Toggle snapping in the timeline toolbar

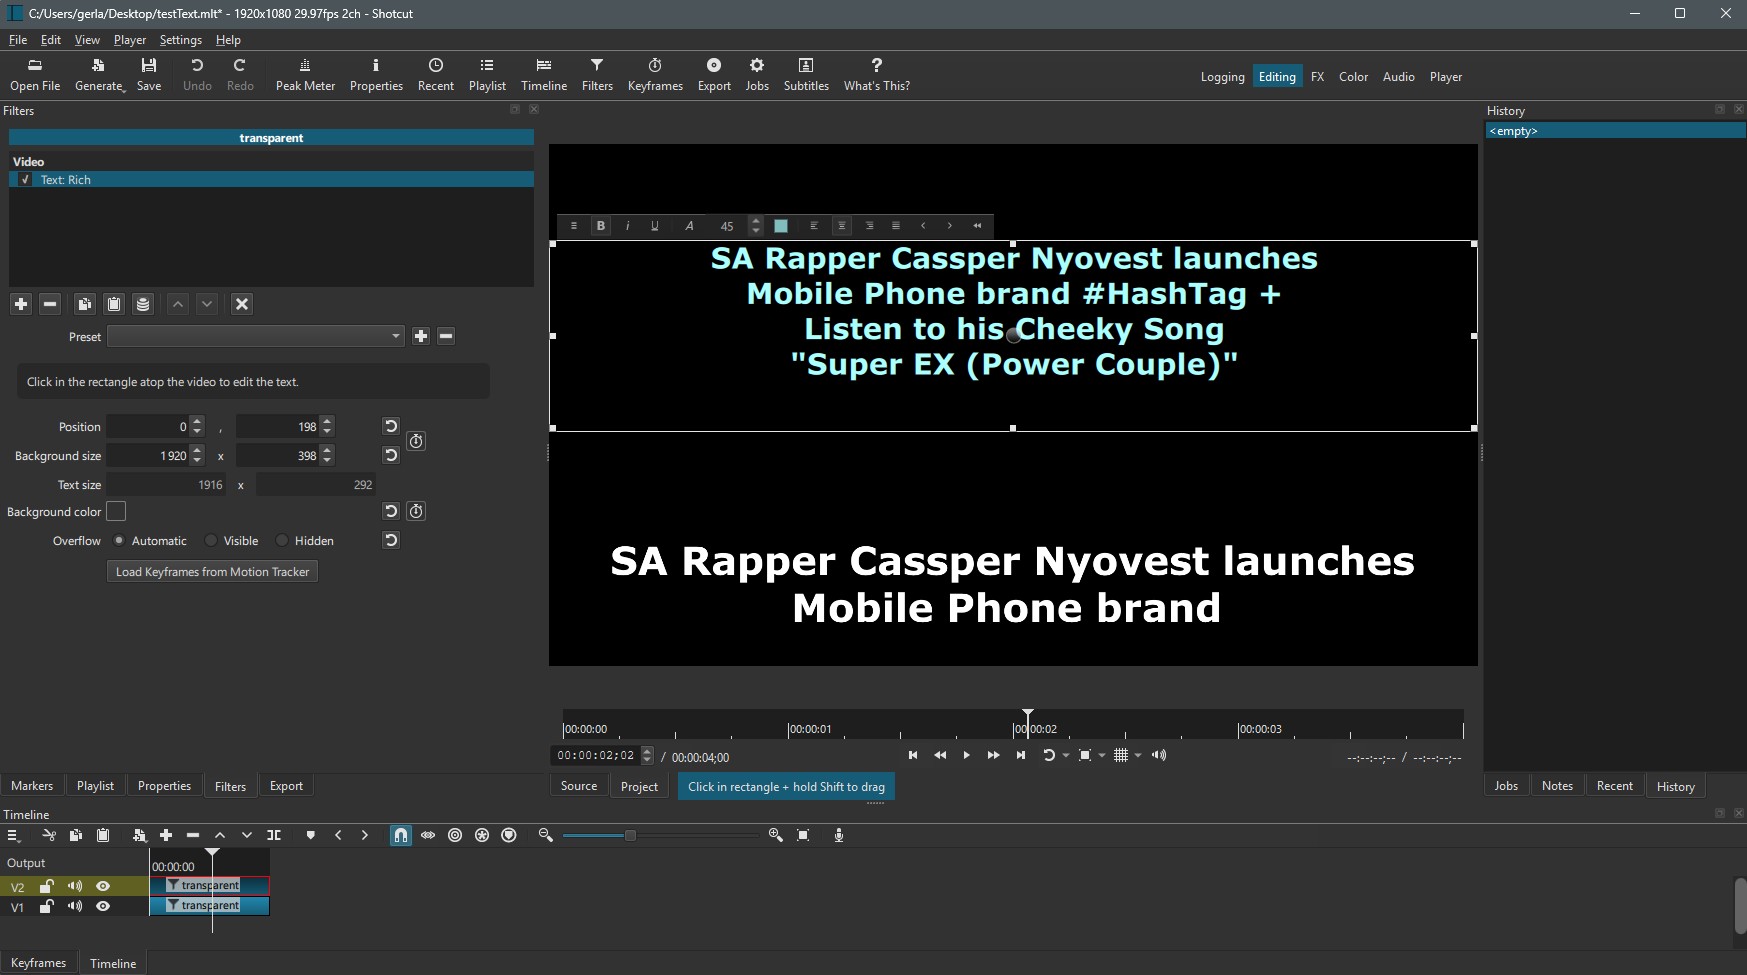click(x=401, y=835)
